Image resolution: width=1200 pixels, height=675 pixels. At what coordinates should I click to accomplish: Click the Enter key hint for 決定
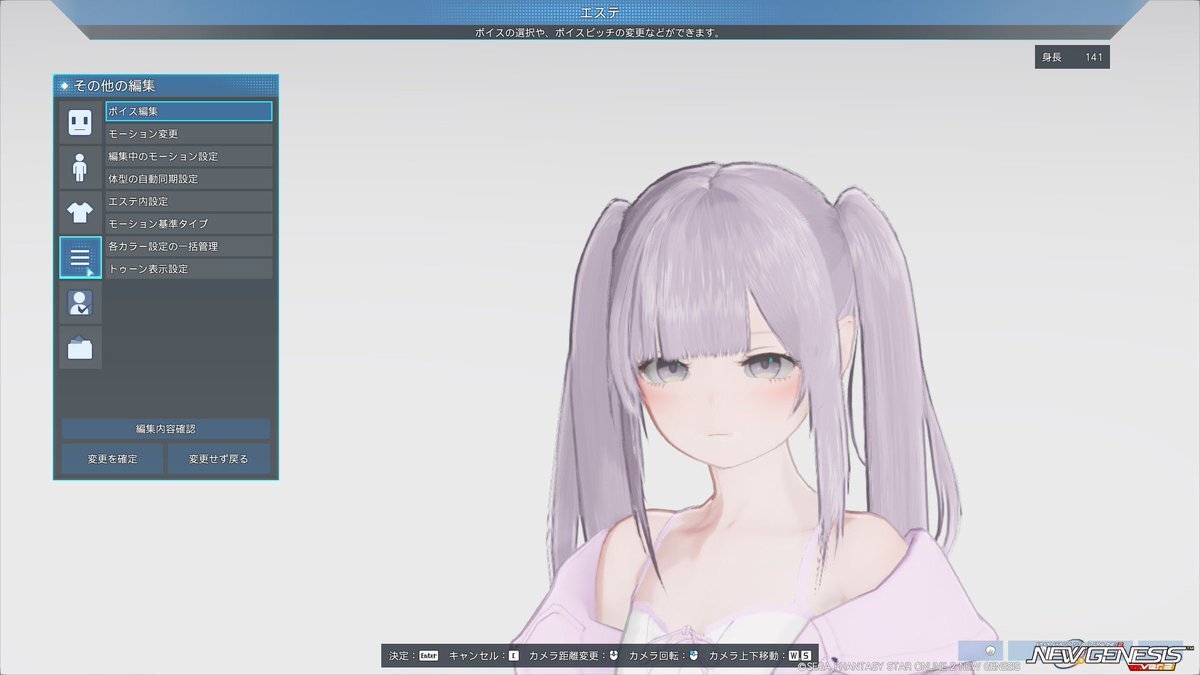coord(429,656)
